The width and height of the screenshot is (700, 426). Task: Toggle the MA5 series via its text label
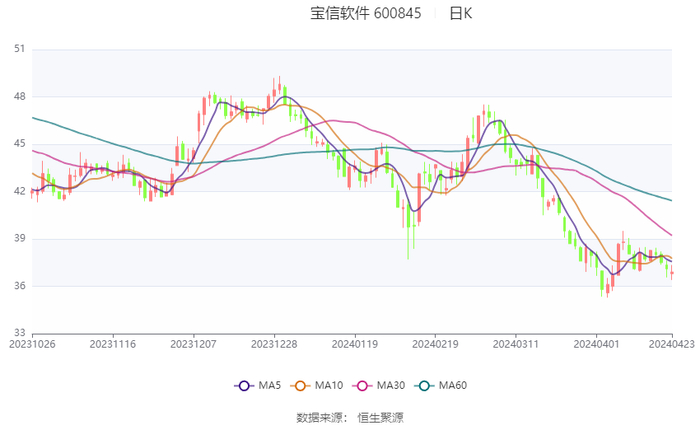coord(270,386)
